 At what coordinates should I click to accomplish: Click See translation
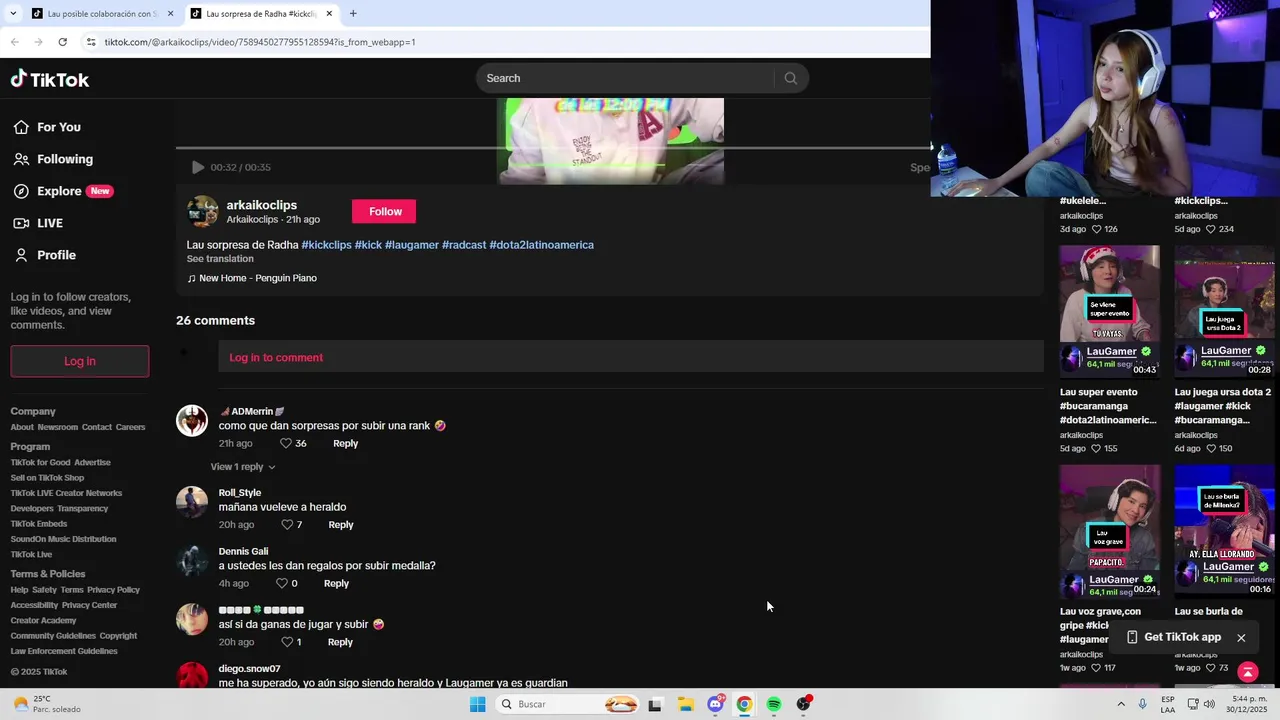coord(220,259)
